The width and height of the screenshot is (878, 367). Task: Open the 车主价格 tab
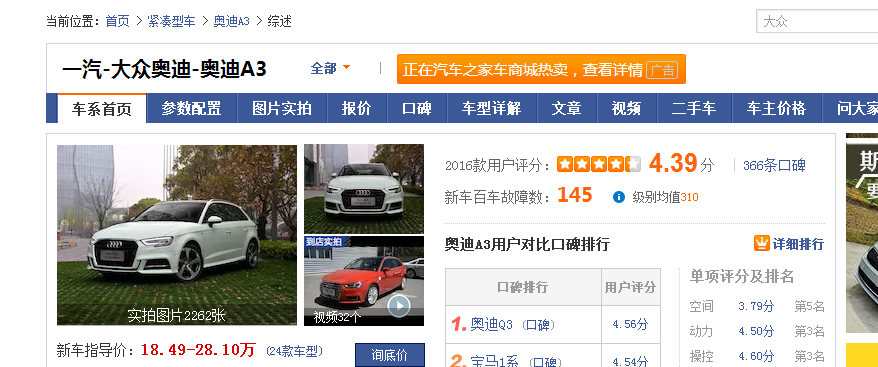point(776,109)
